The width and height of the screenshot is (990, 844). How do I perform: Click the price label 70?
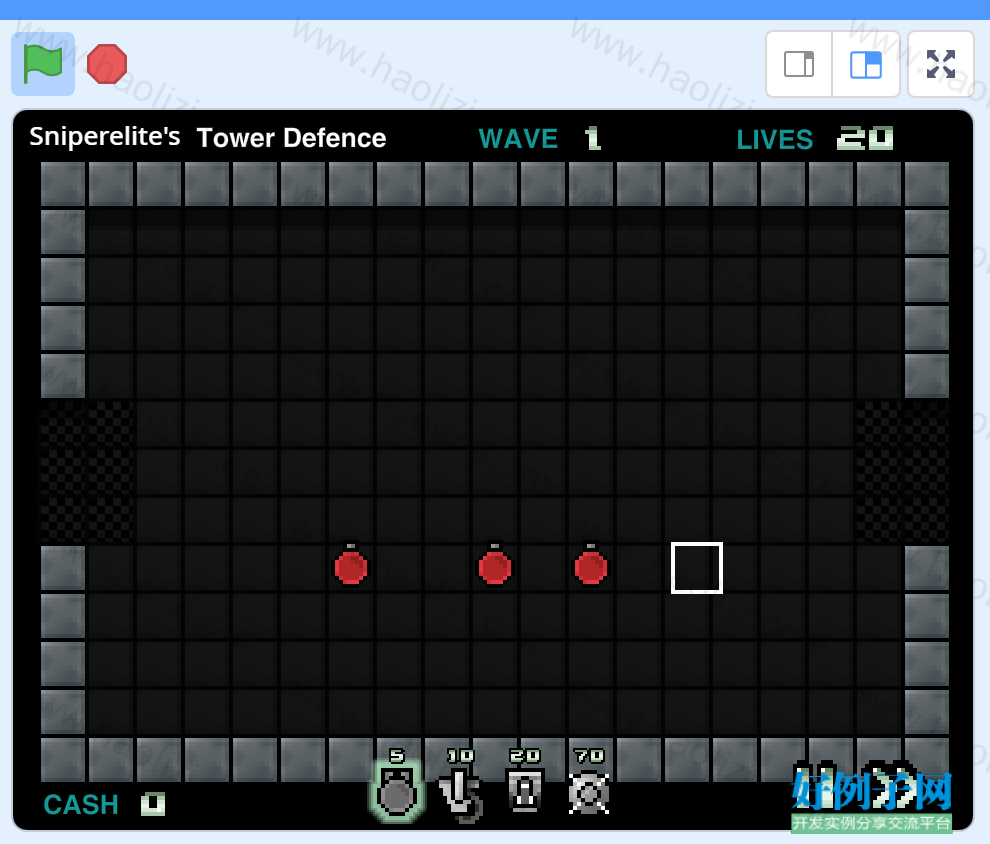[x=589, y=756]
